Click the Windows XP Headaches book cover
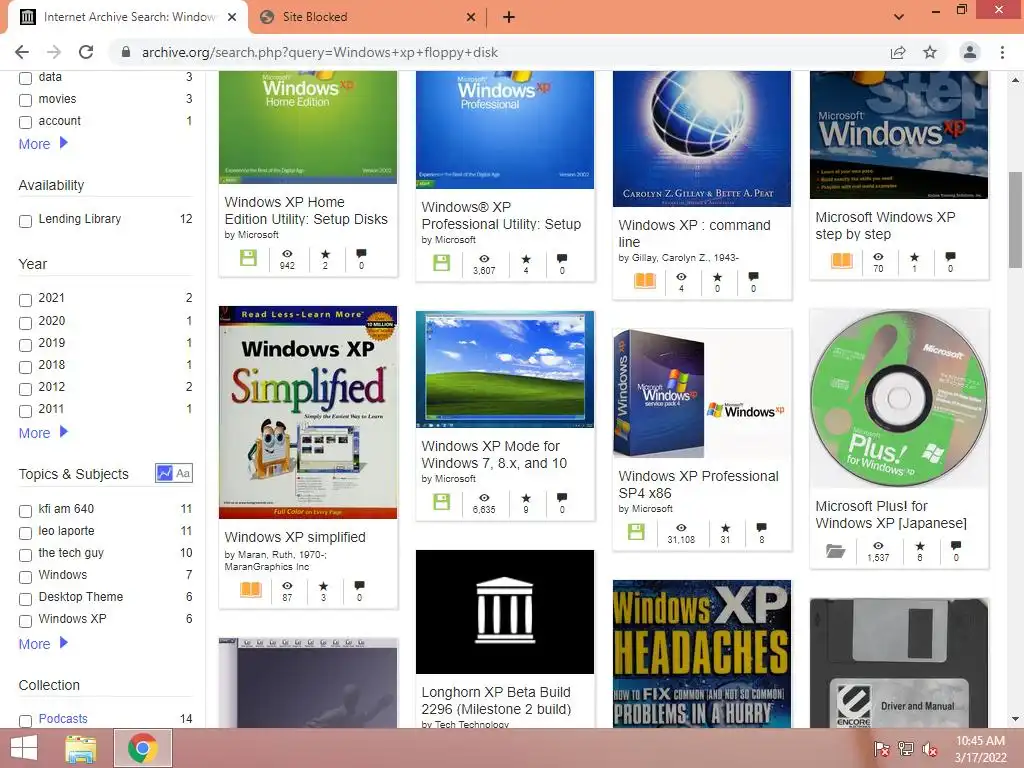 [x=702, y=654]
